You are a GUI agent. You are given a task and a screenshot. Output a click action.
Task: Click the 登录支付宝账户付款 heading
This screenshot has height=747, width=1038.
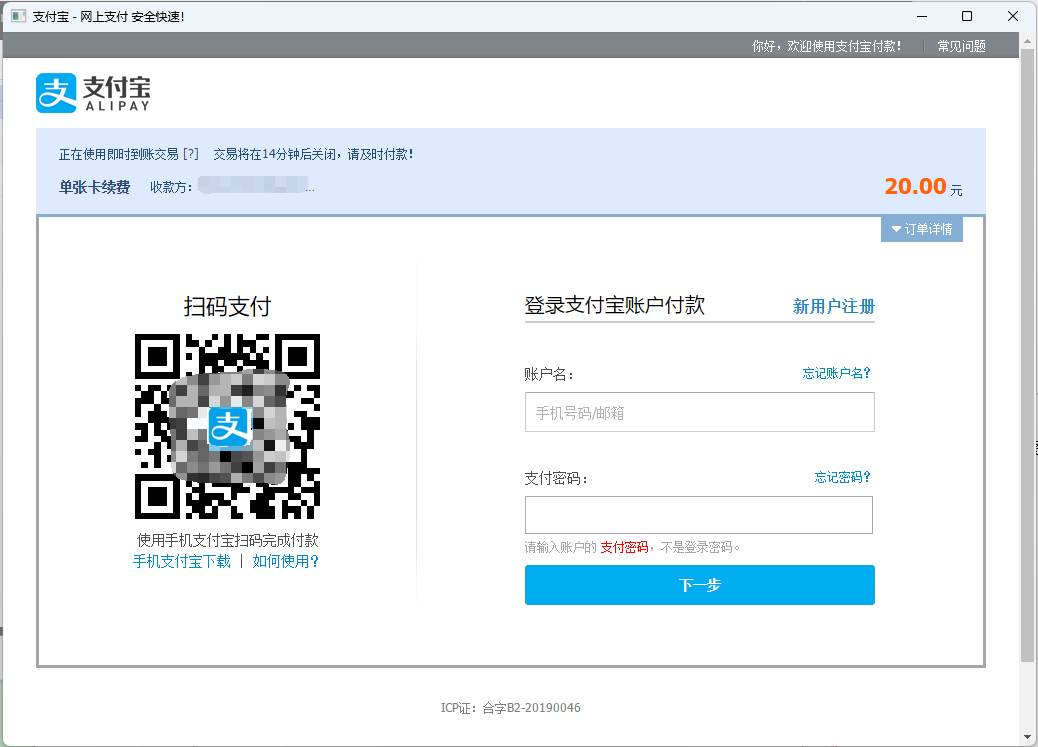point(614,305)
